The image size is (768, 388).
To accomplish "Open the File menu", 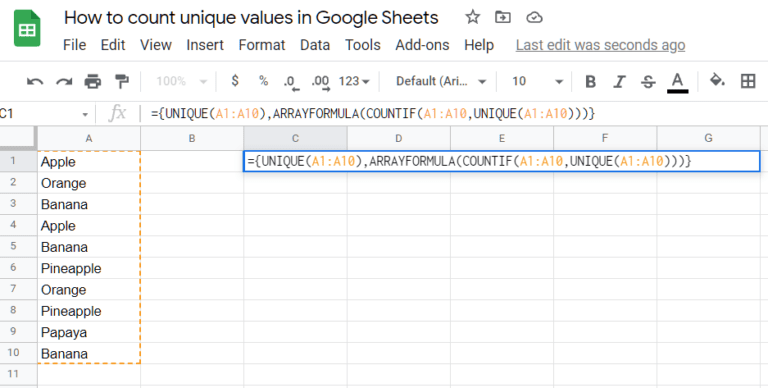I will click(74, 45).
